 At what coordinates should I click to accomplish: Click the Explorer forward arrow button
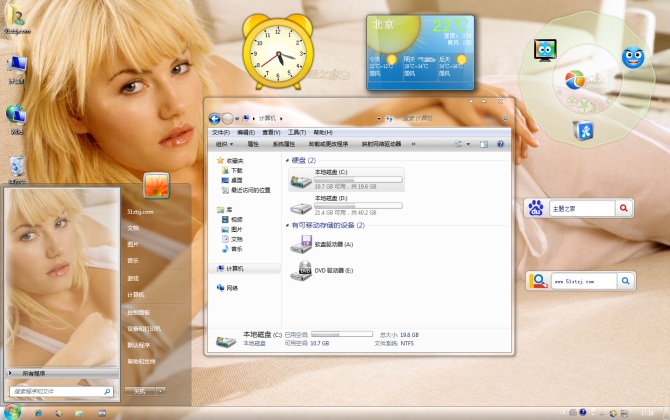click(x=228, y=118)
